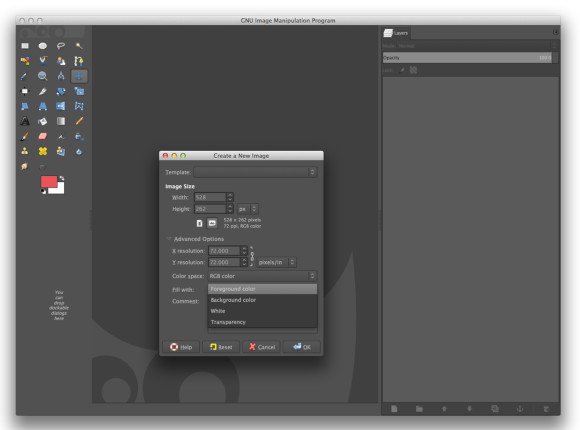Switch to the Layers tab

click(396, 33)
